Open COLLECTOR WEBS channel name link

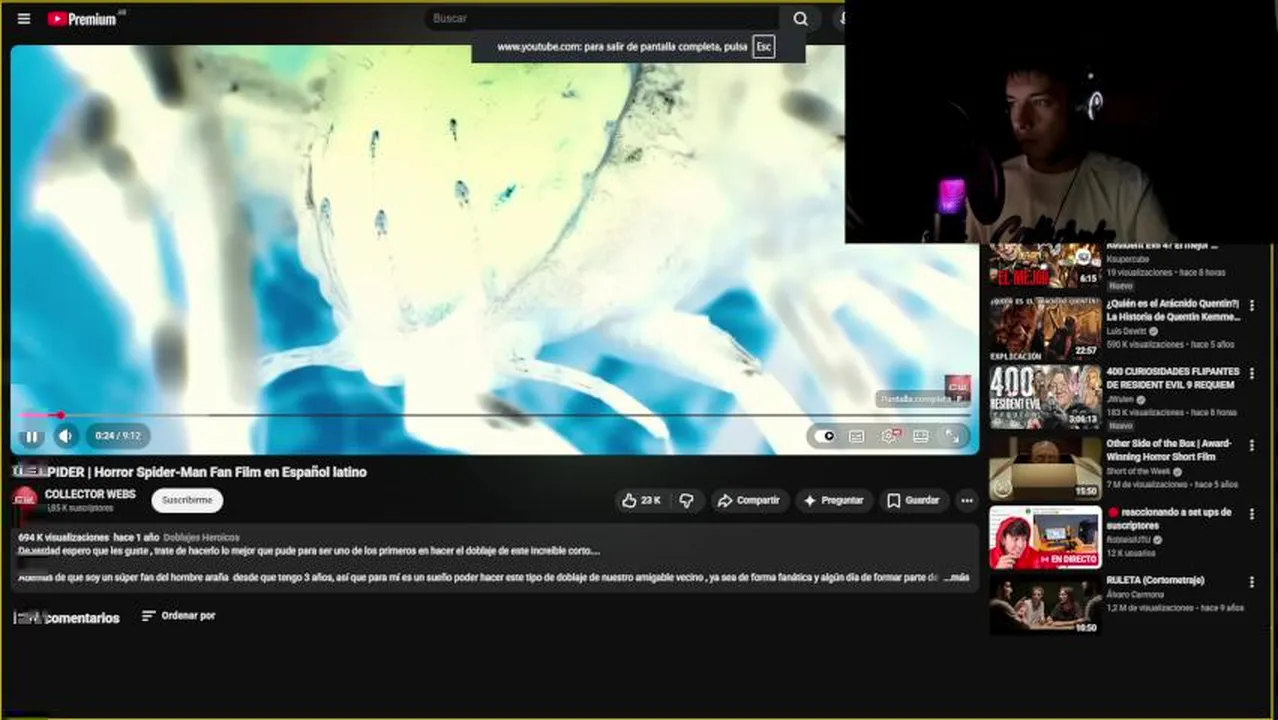pos(90,494)
